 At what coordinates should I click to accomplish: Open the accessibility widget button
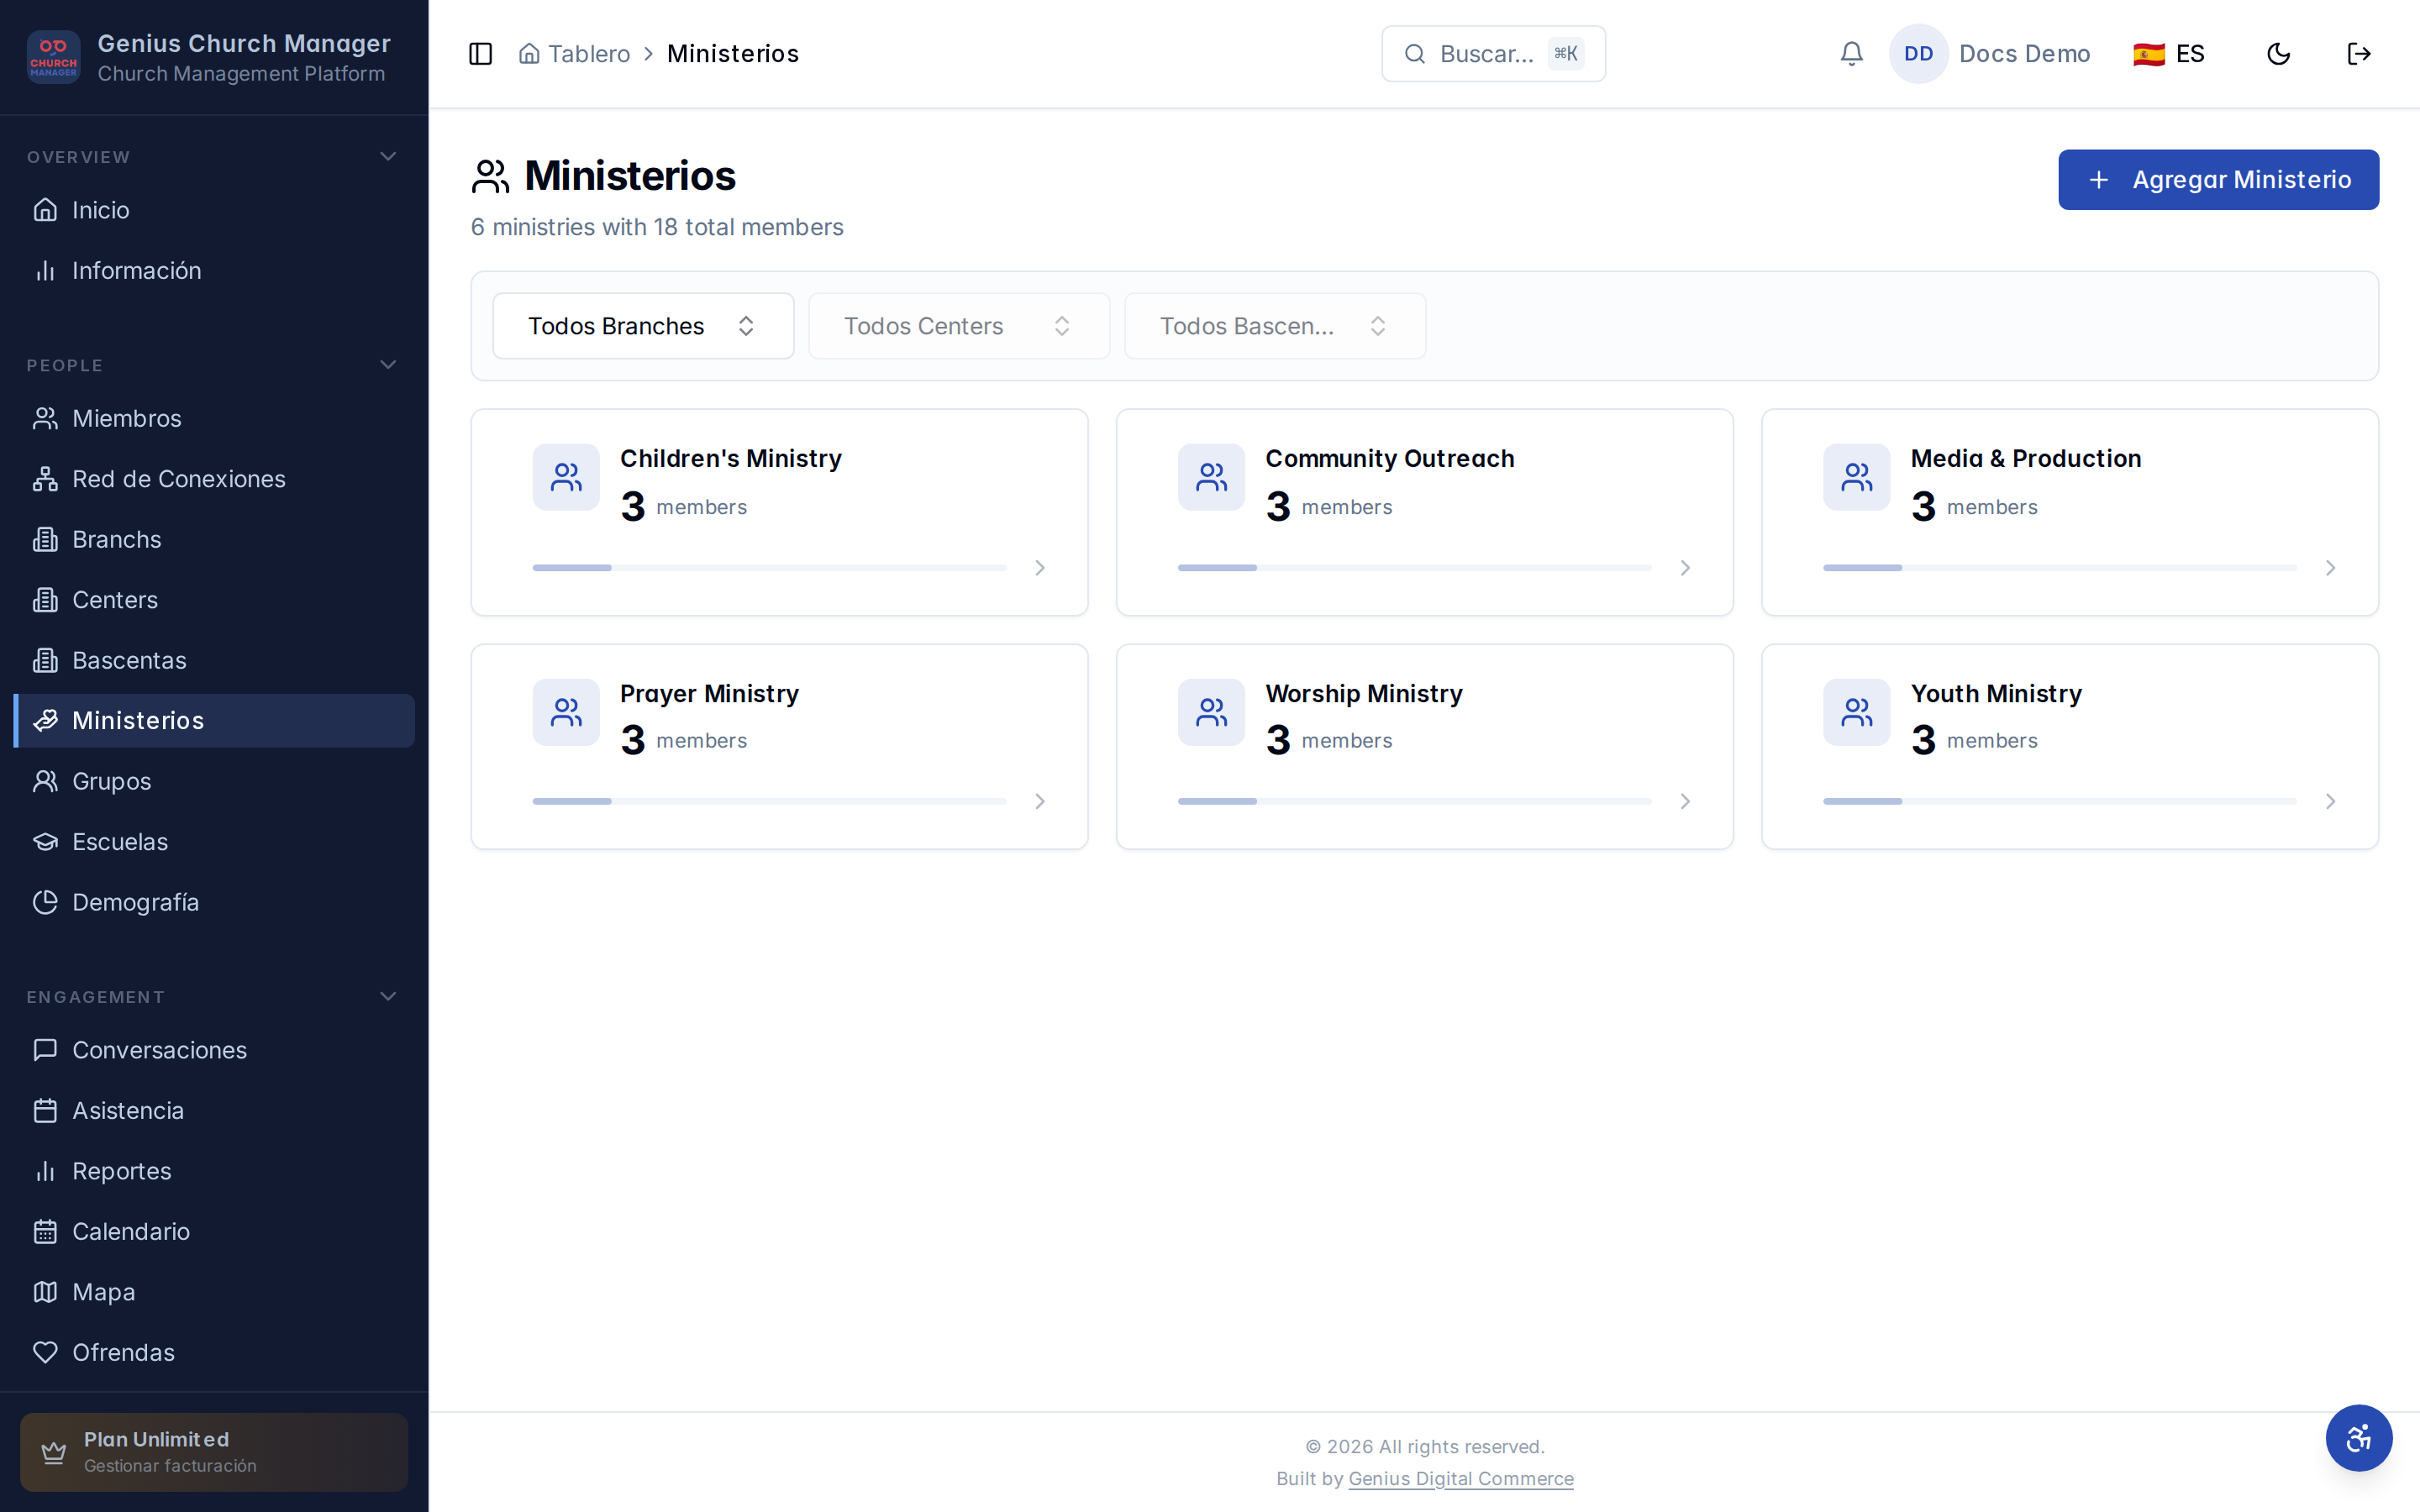[2358, 1438]
